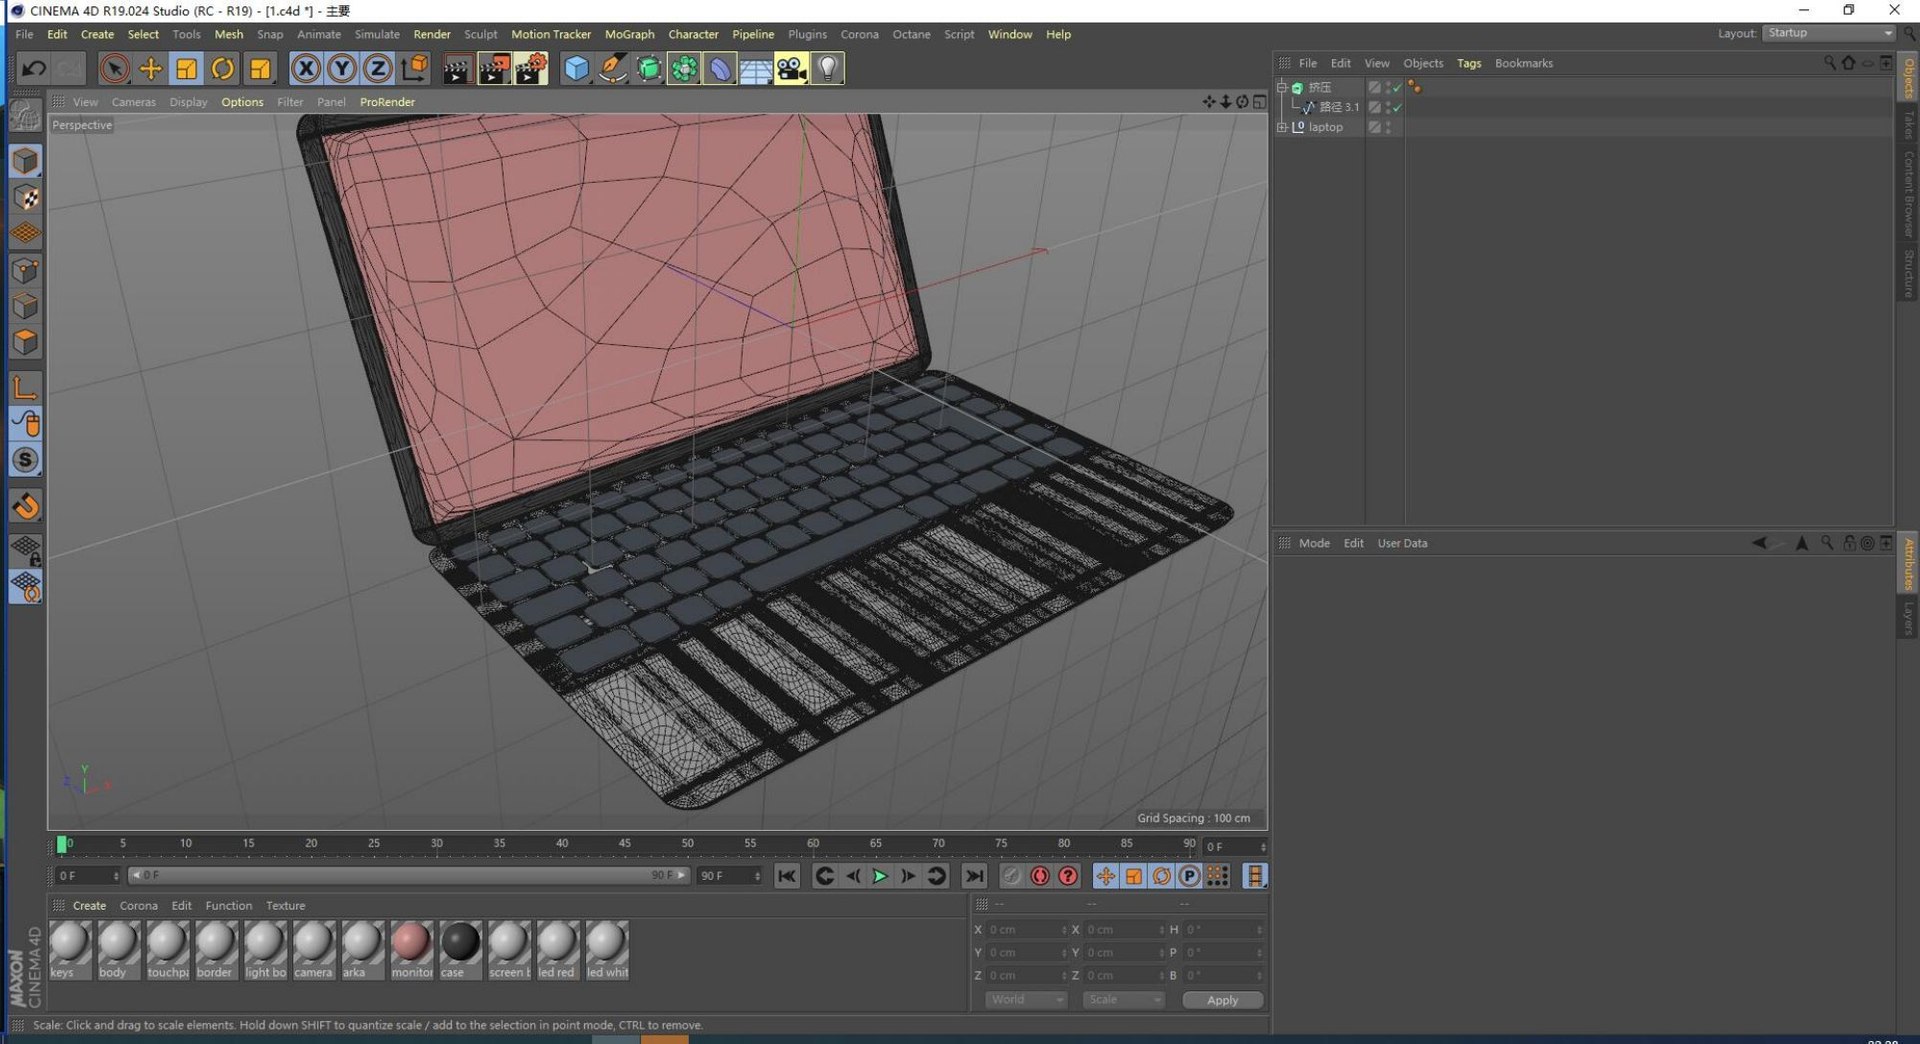Toggle the Y axis lock
Screen dimensions: 1920x1044
coord(342,68)
